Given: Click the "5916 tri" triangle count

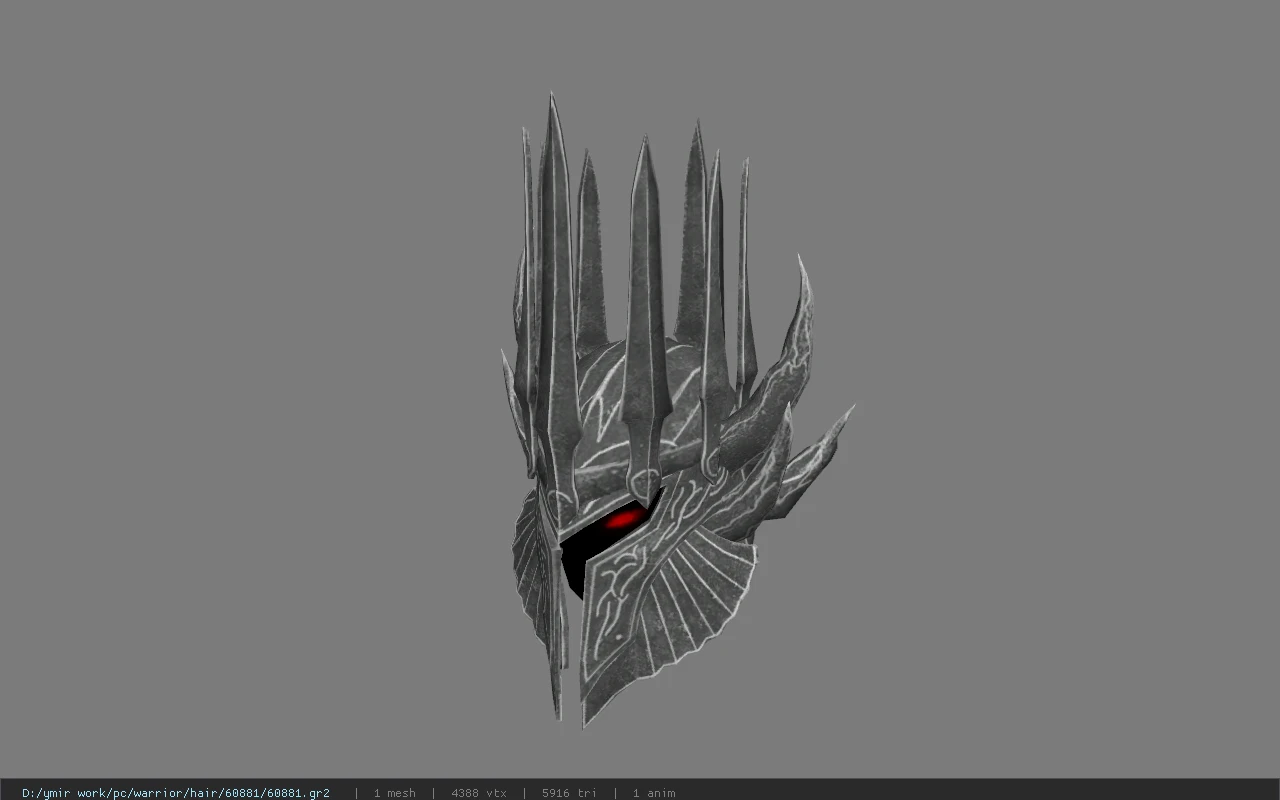Looking at the screenshot, I should point(569,793).
